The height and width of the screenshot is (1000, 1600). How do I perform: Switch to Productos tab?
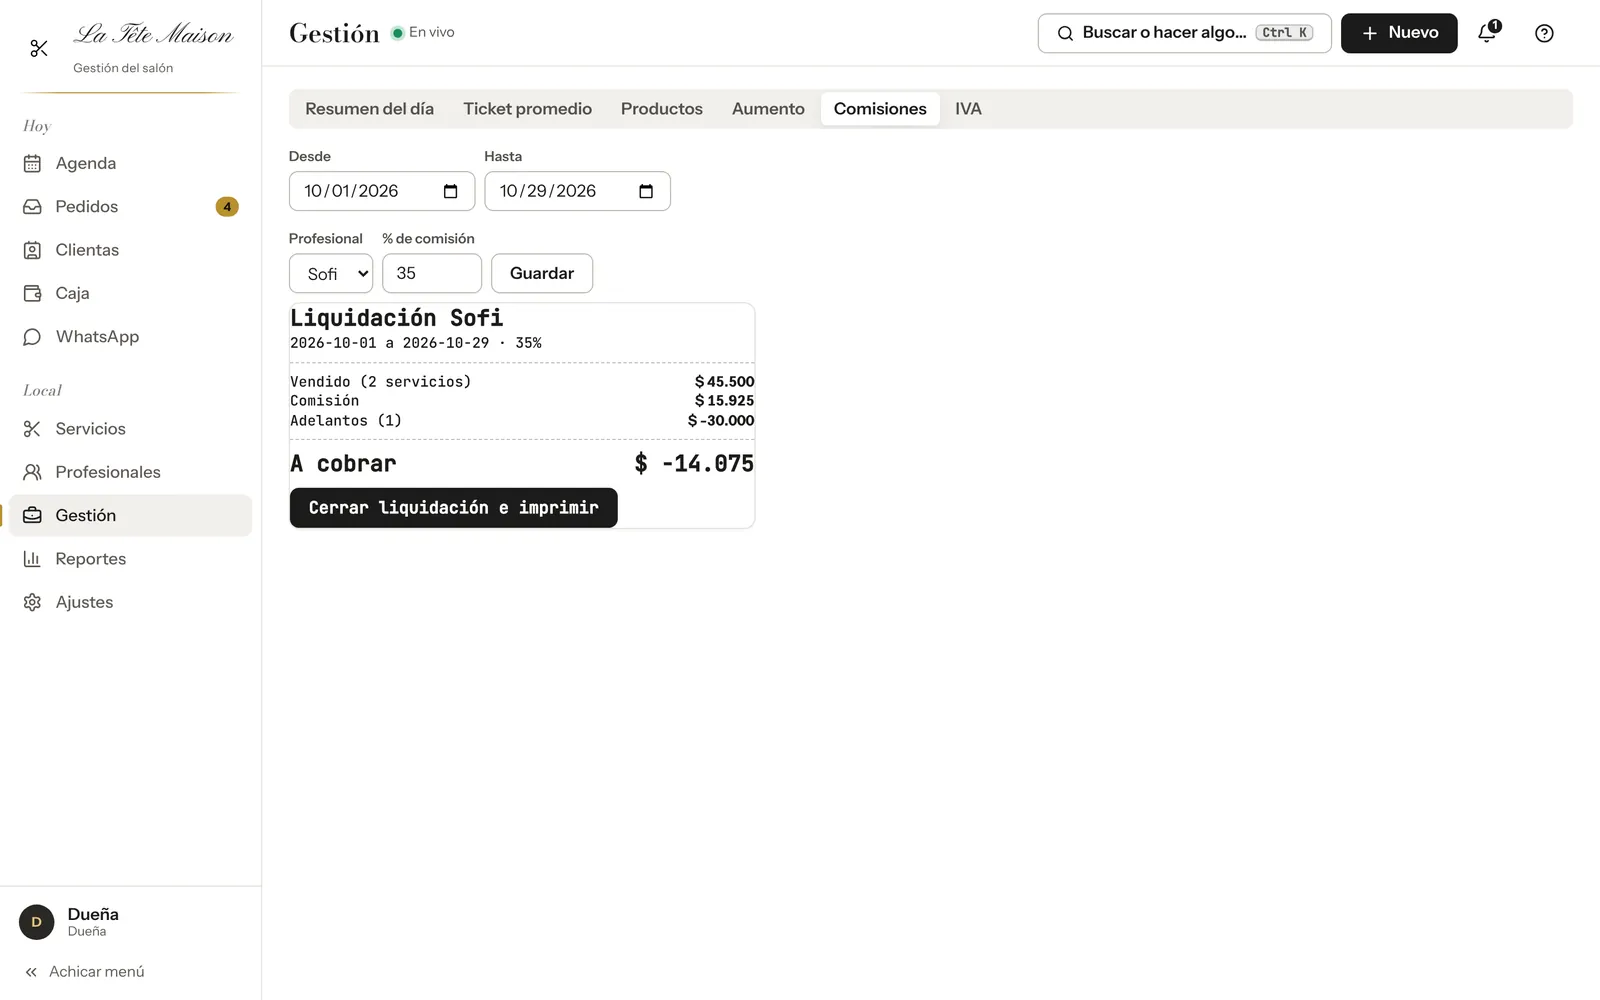click(x=662, y=109)
